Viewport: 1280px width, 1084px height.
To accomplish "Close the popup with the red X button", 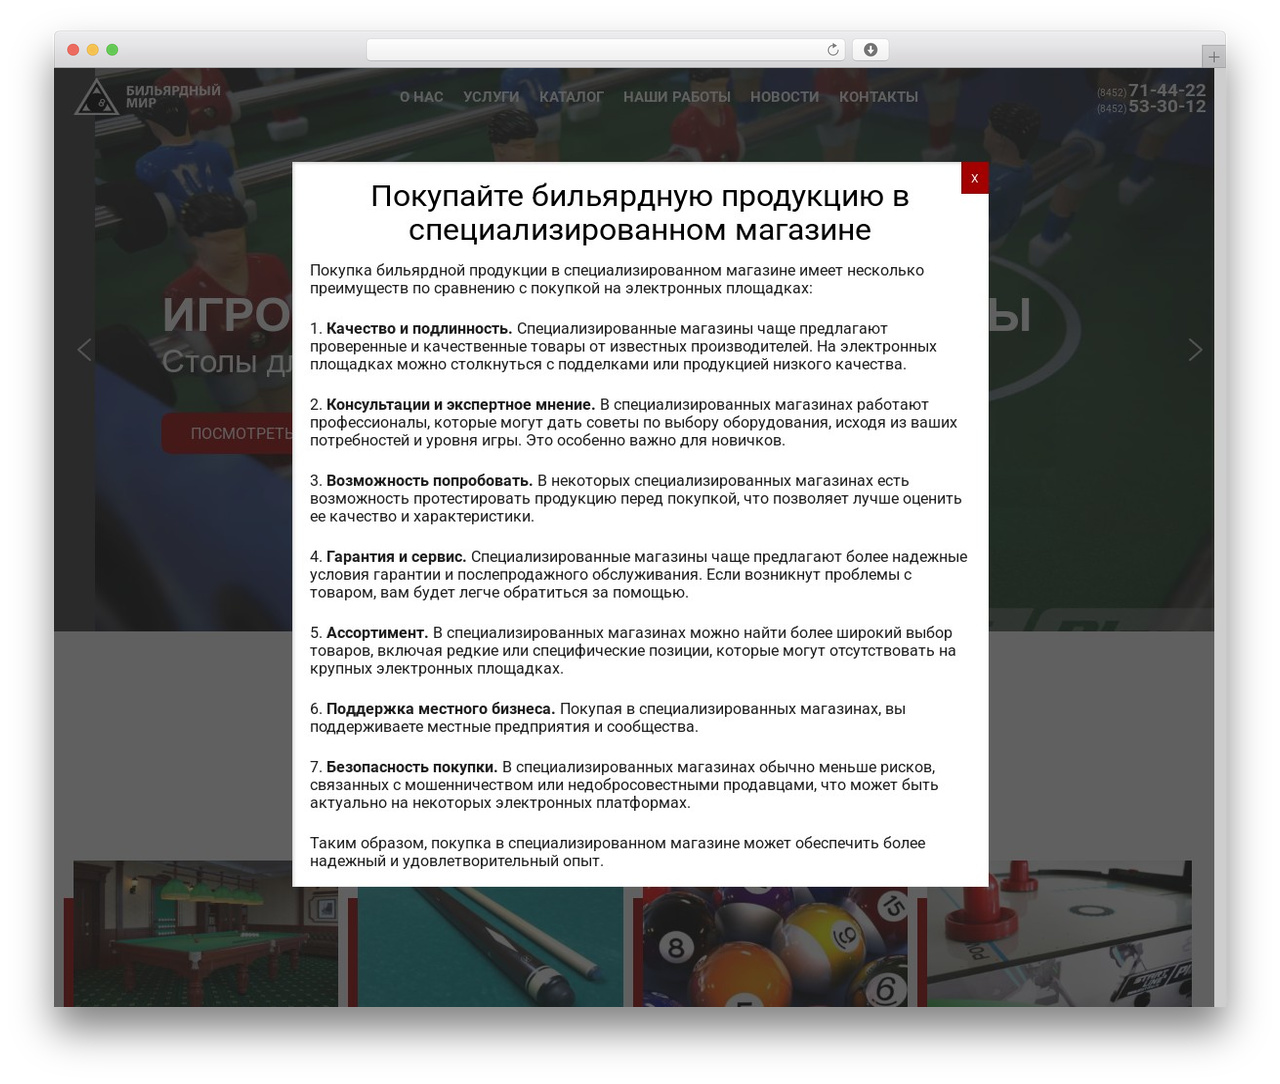I will coord(974,178).
